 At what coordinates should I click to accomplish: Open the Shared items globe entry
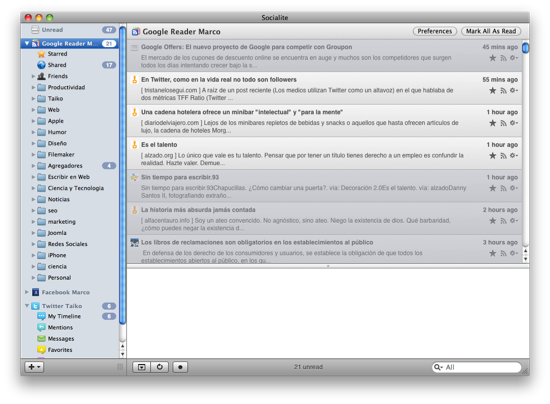57,65
